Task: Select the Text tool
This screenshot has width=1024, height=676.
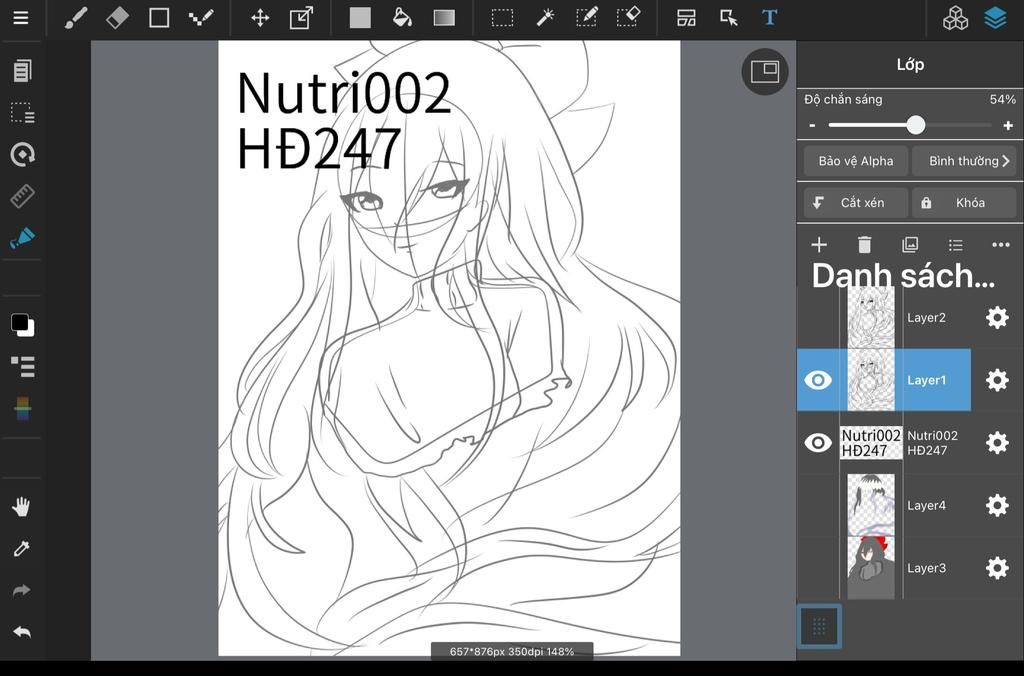Action: (769, 18)
